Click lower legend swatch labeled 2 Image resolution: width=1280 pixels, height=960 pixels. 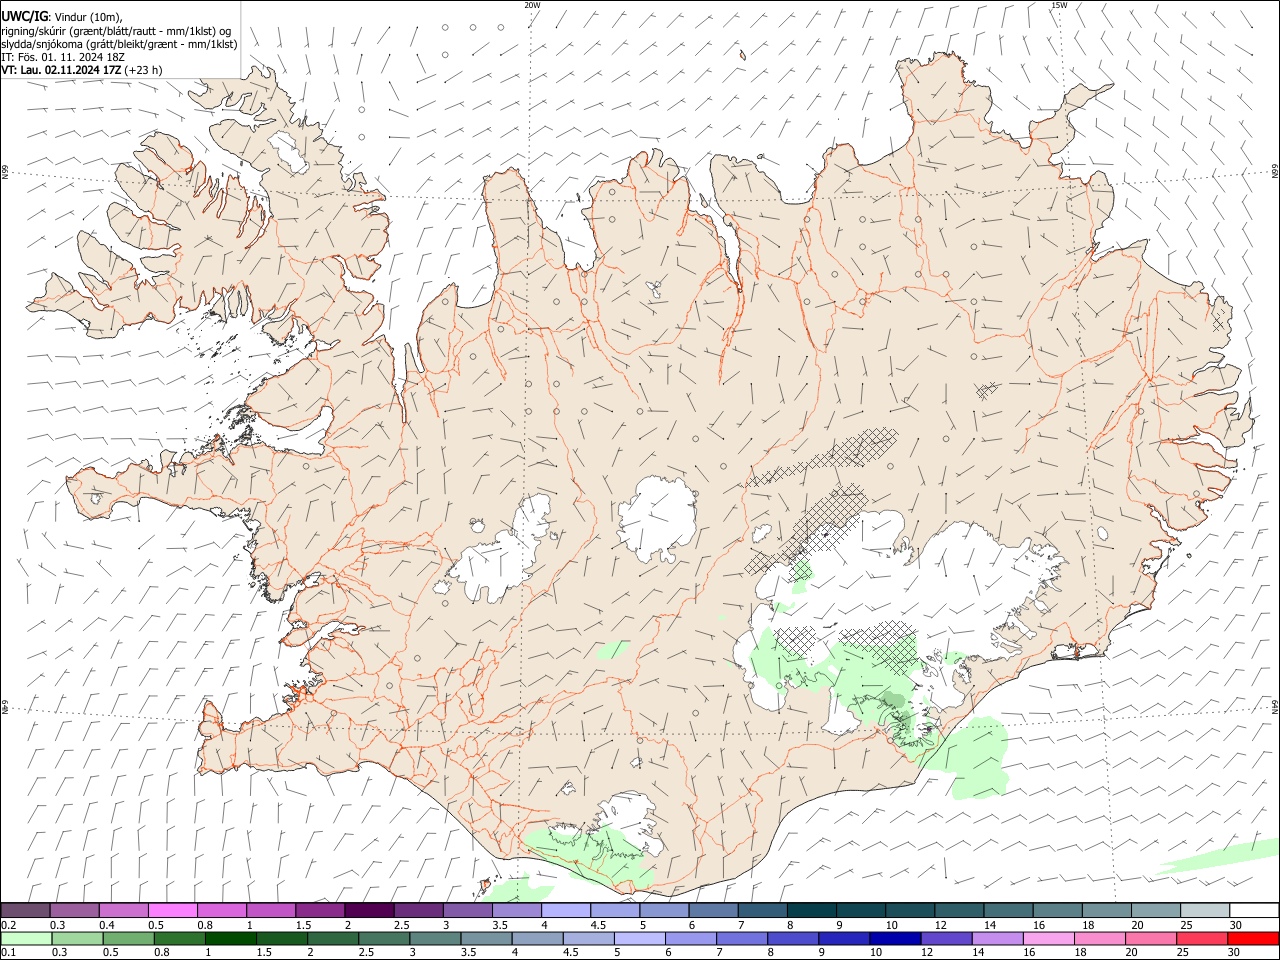pyautogui.click(x=332, y=938)
